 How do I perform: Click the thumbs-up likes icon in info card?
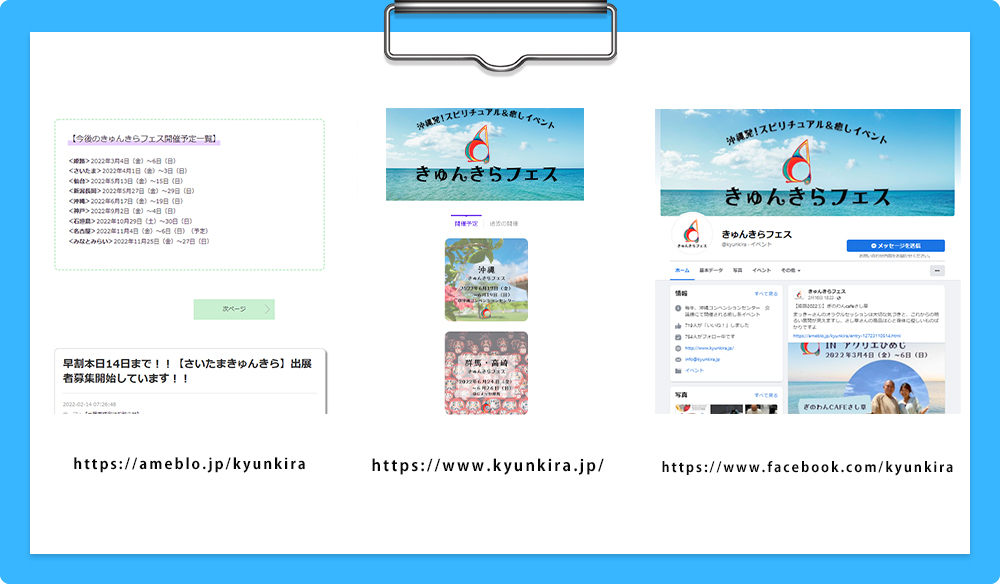(x=678, y=326)
